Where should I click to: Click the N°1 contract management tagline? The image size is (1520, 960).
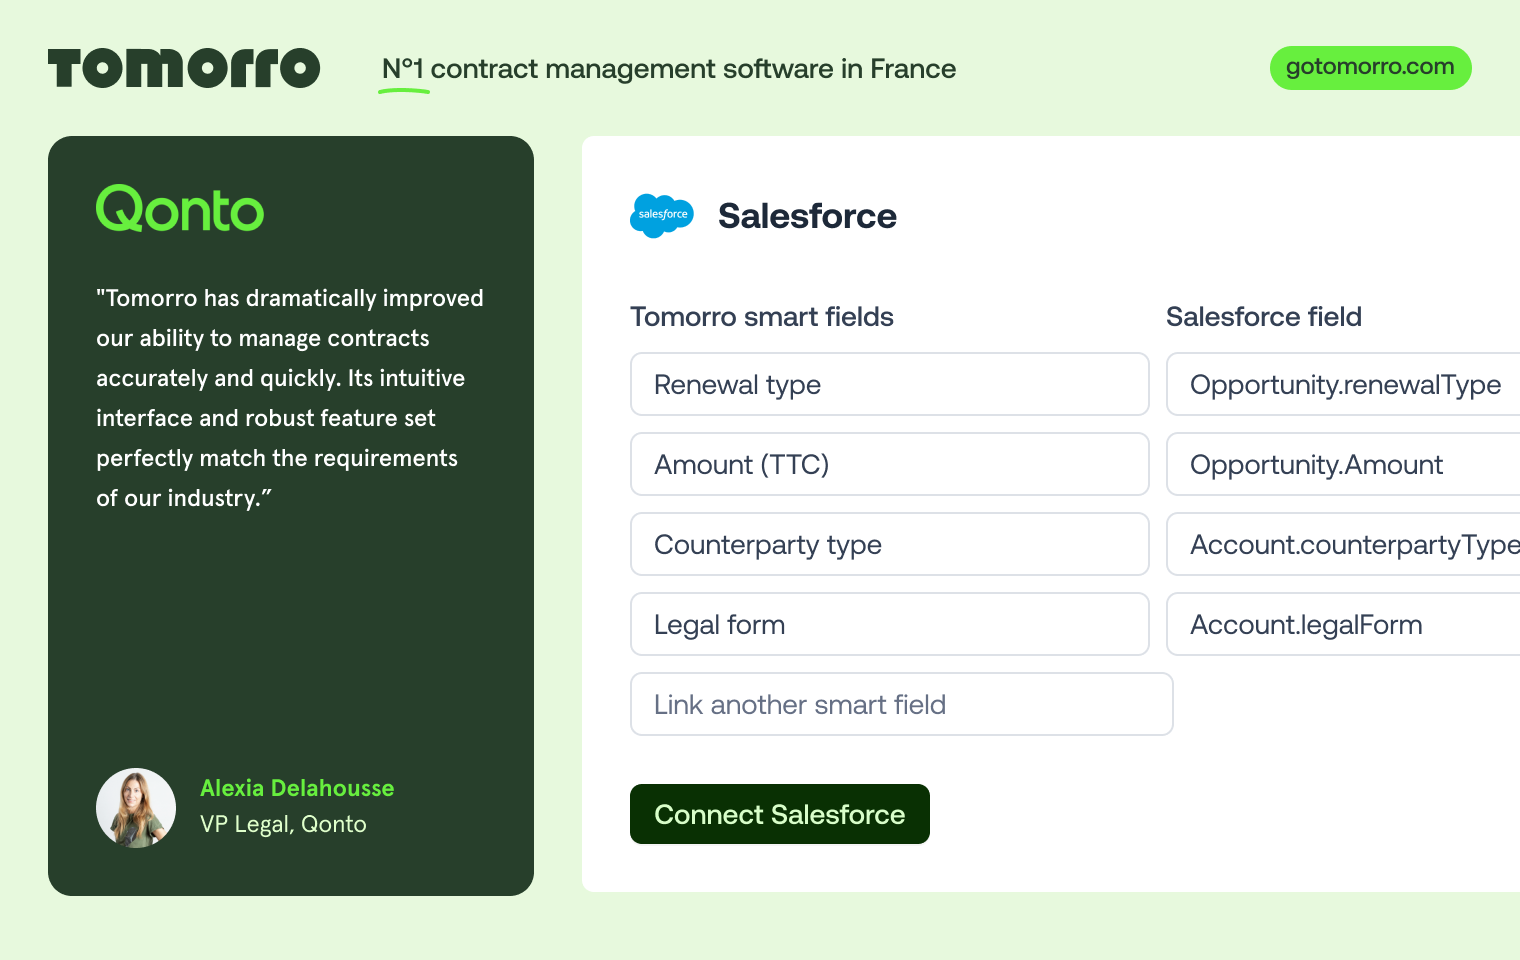point(668,69)
